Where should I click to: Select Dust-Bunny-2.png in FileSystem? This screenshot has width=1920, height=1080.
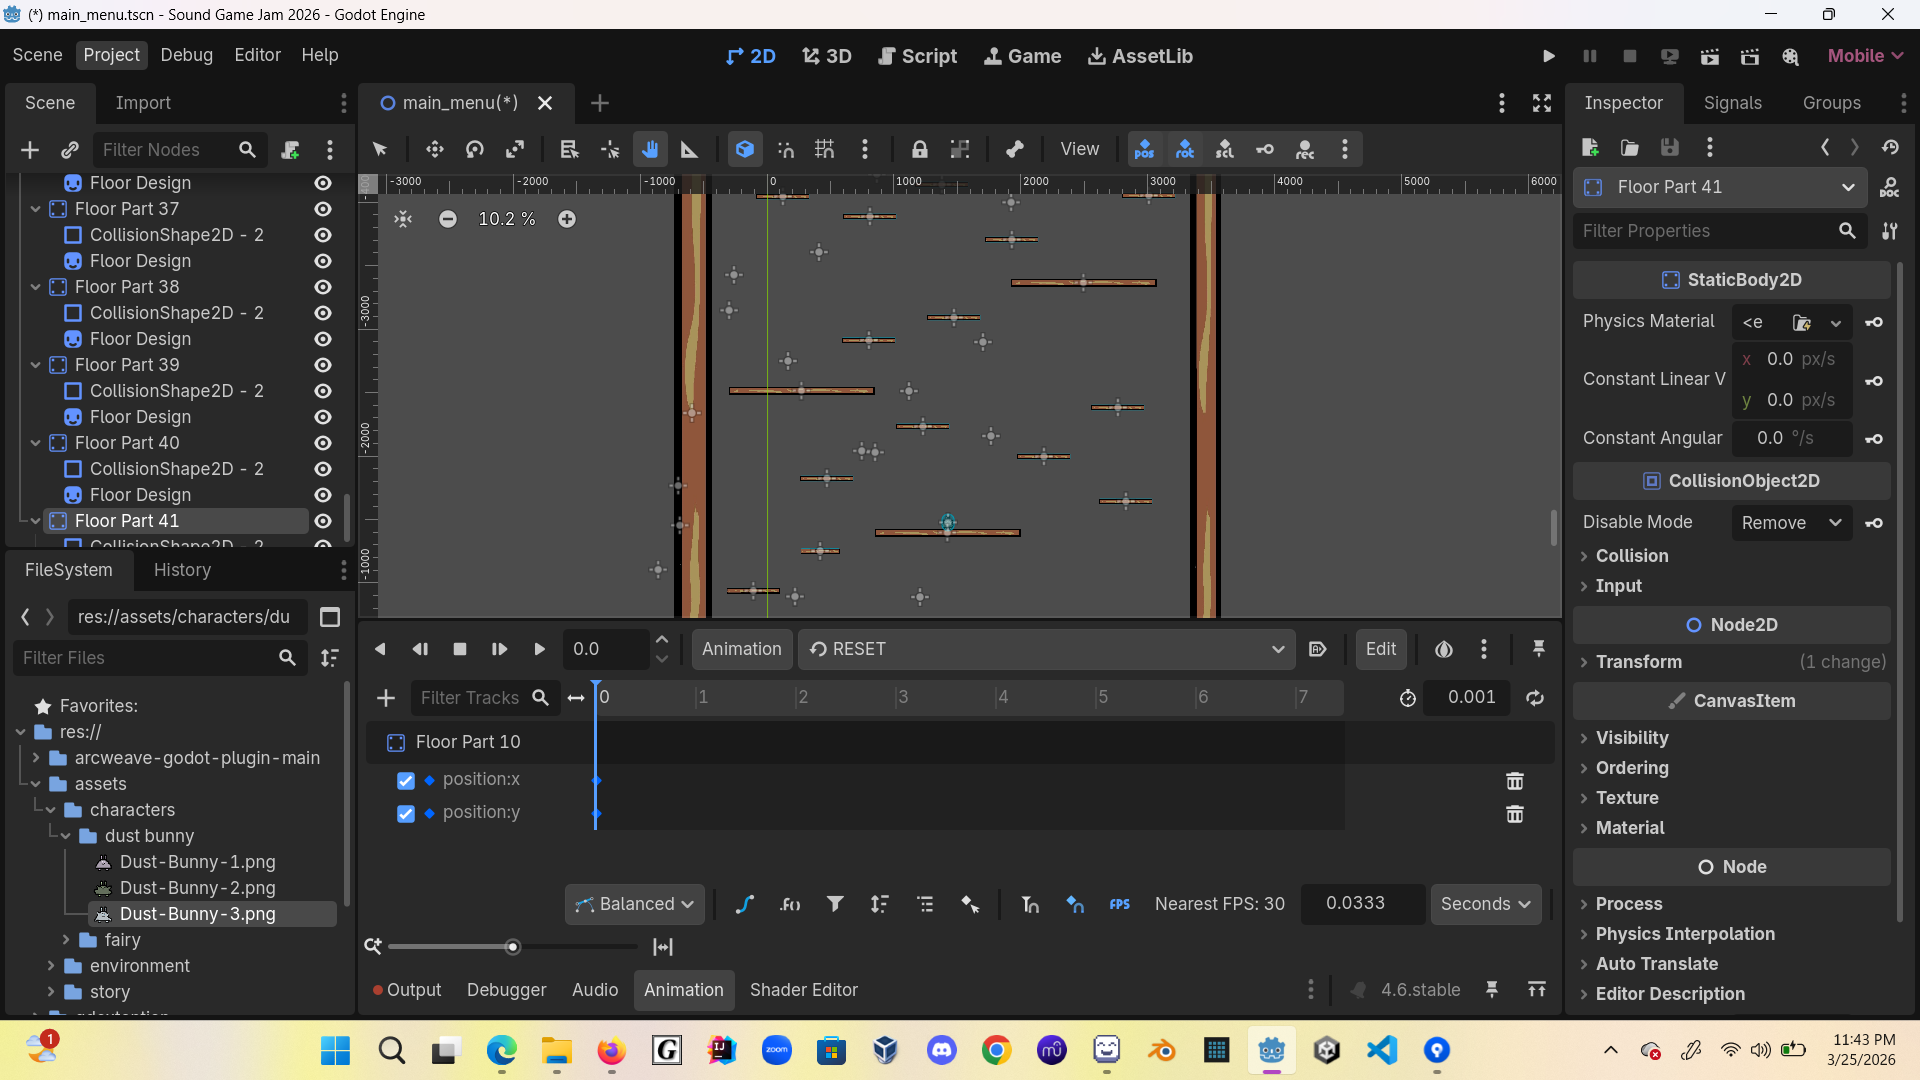197,888
